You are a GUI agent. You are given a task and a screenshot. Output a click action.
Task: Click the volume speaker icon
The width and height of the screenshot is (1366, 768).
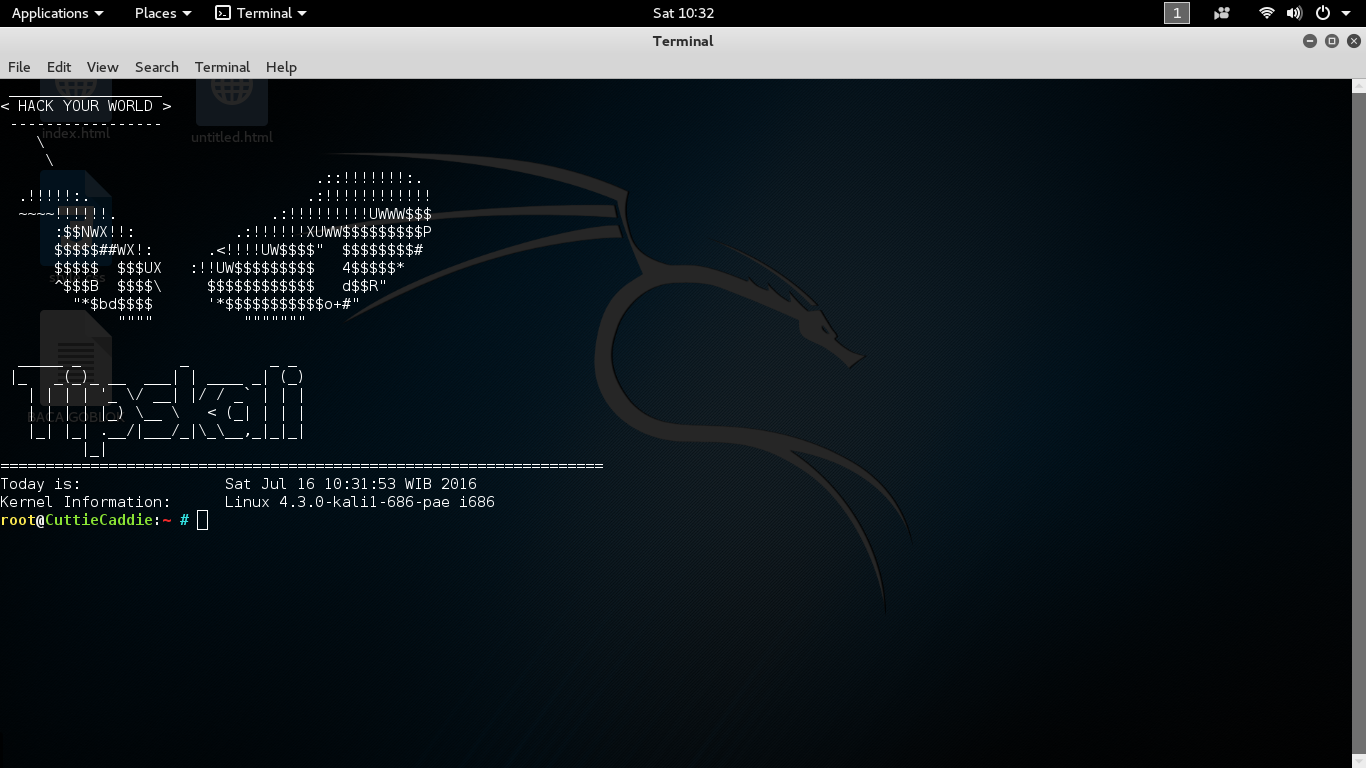click(x=1294, y=13)
